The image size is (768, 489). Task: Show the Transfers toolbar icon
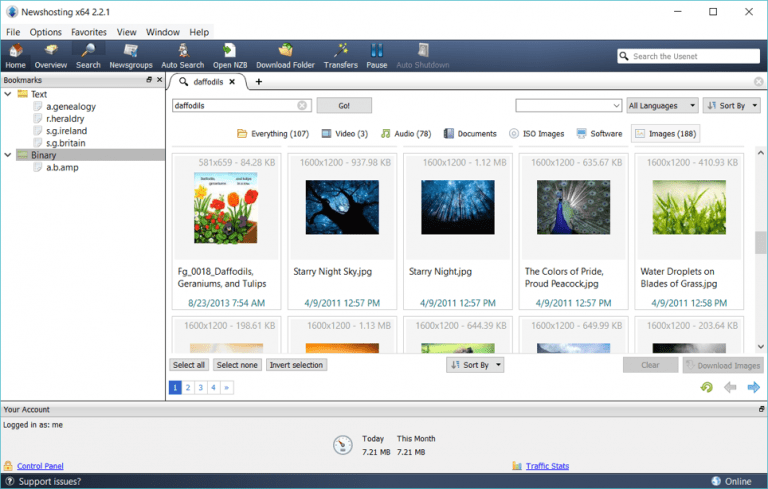pos(340,56)
